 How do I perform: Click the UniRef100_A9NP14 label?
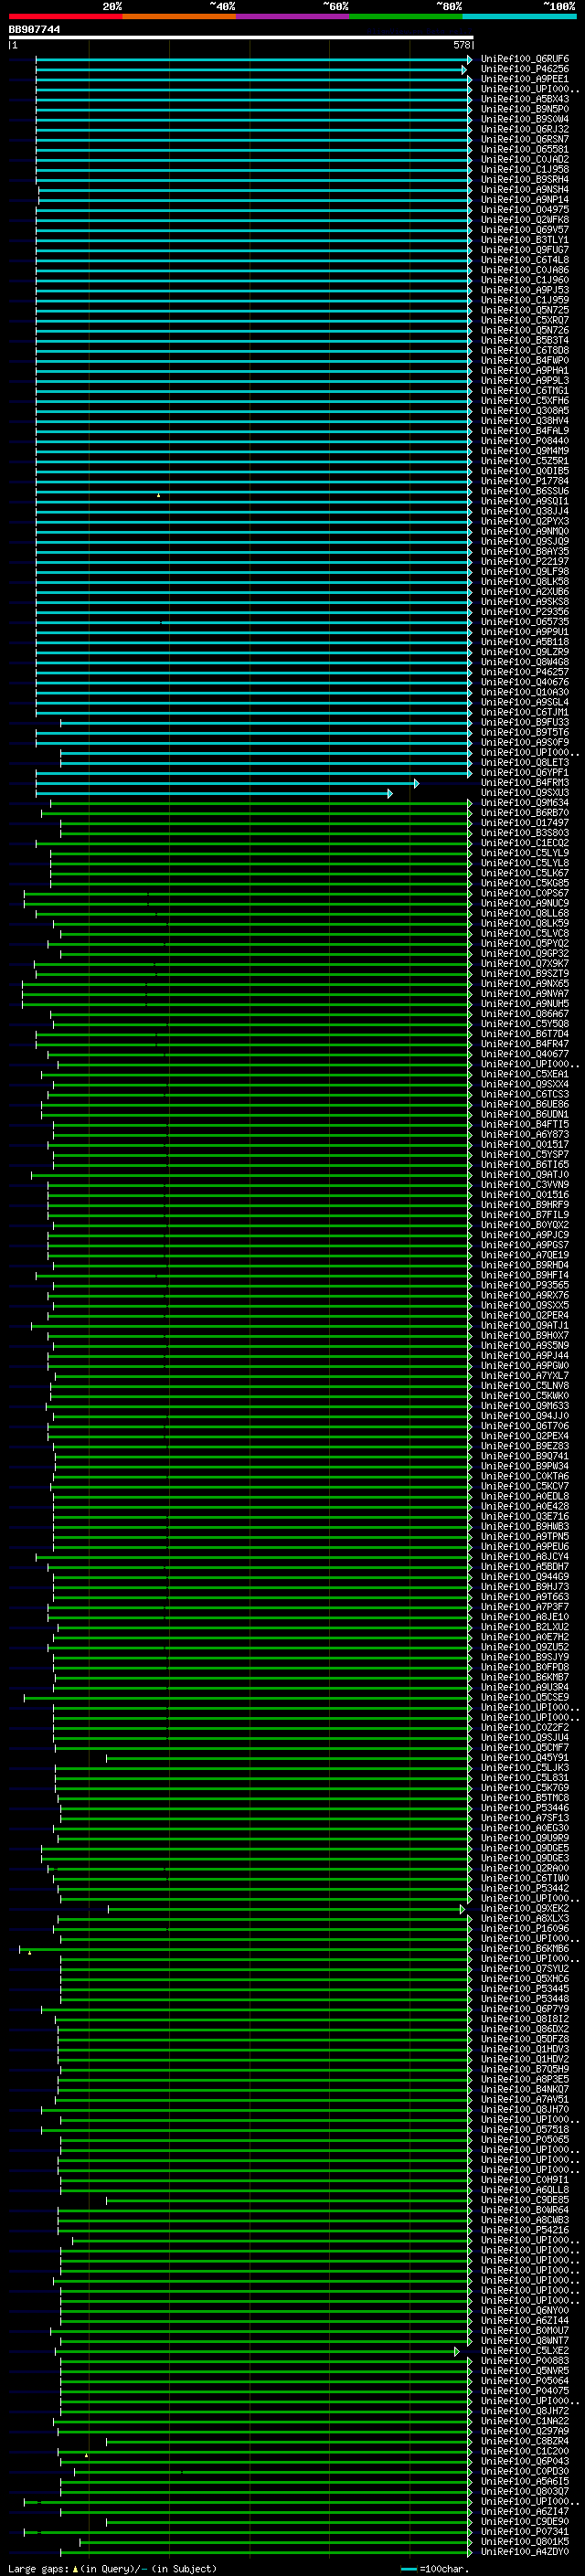(525, 200)
